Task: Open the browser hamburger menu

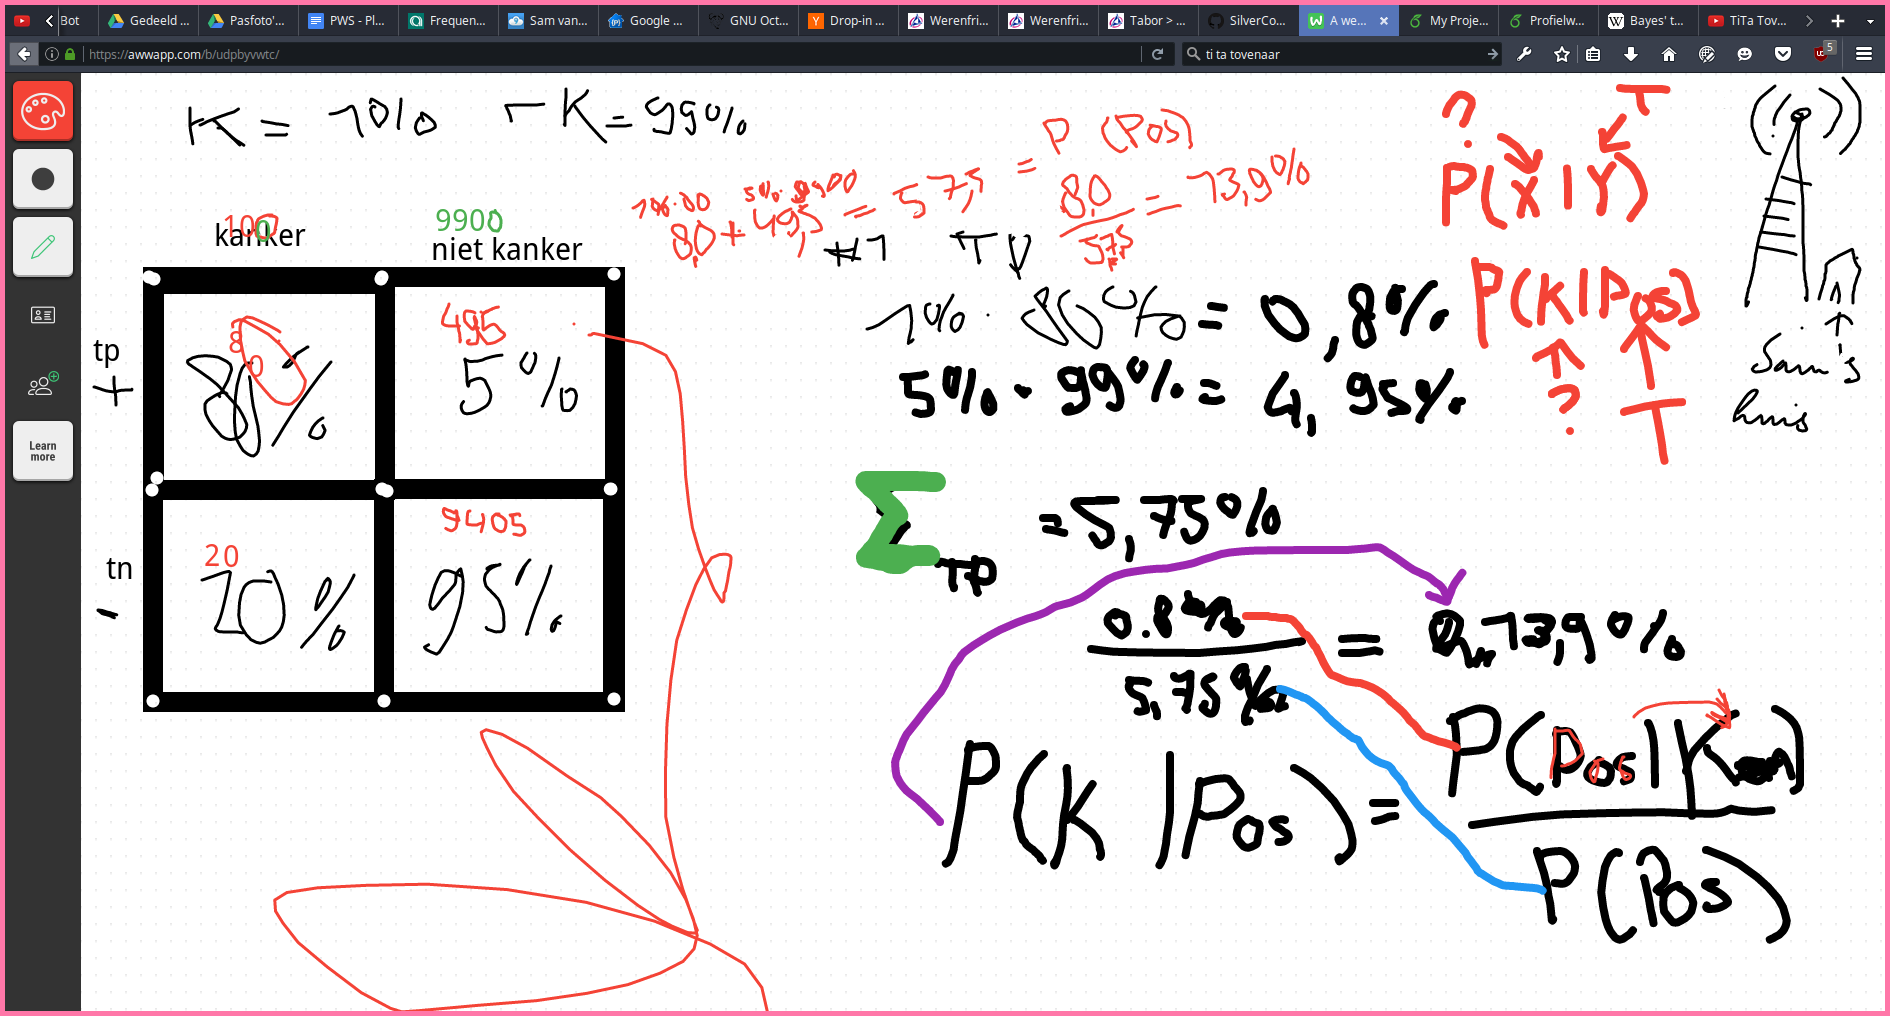Action: click(x=1864, y=54)
